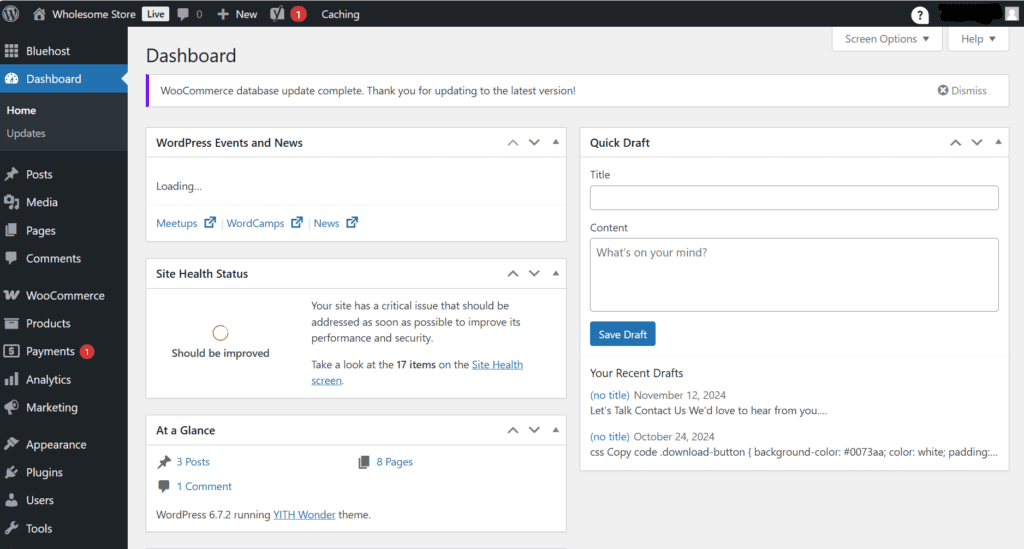Click the Pages icon in sidebar
Viewport: 1024px width, 549px height.
(x=11, y=230)
